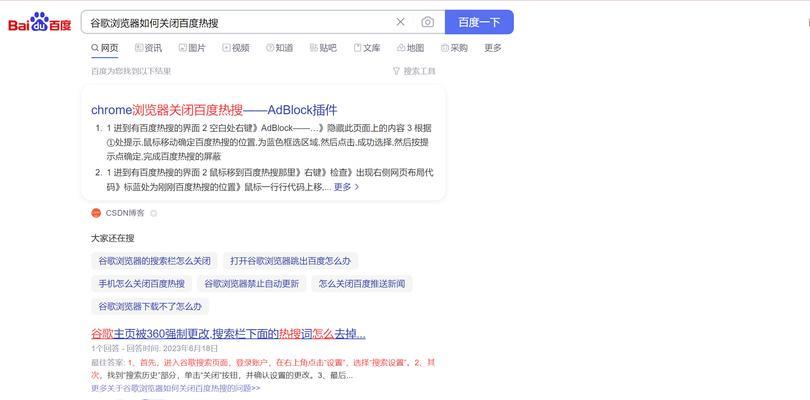Click the magnifier icon in 网页 tab
Viewport: 810px width, 400px height.
[x=95, y=48]
